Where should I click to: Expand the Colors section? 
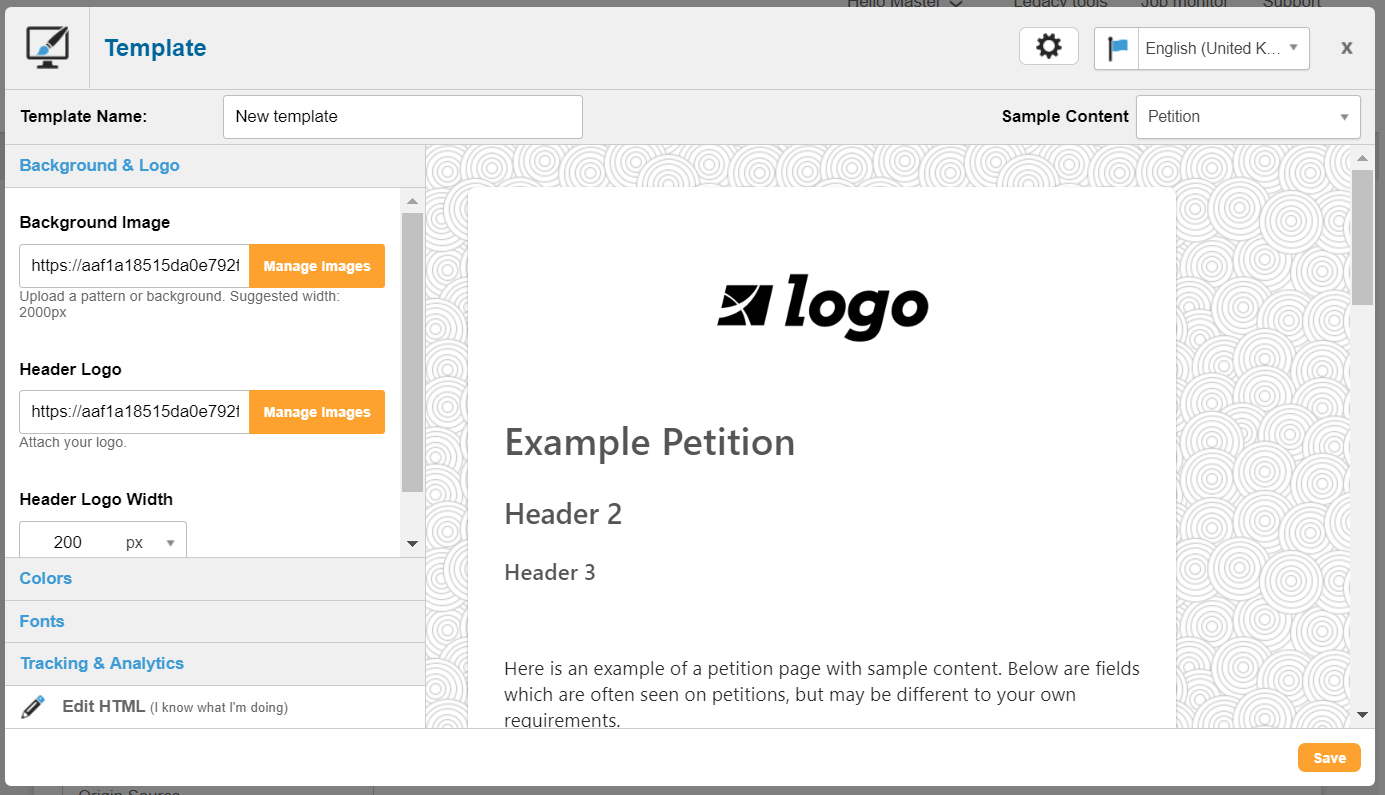45,578
